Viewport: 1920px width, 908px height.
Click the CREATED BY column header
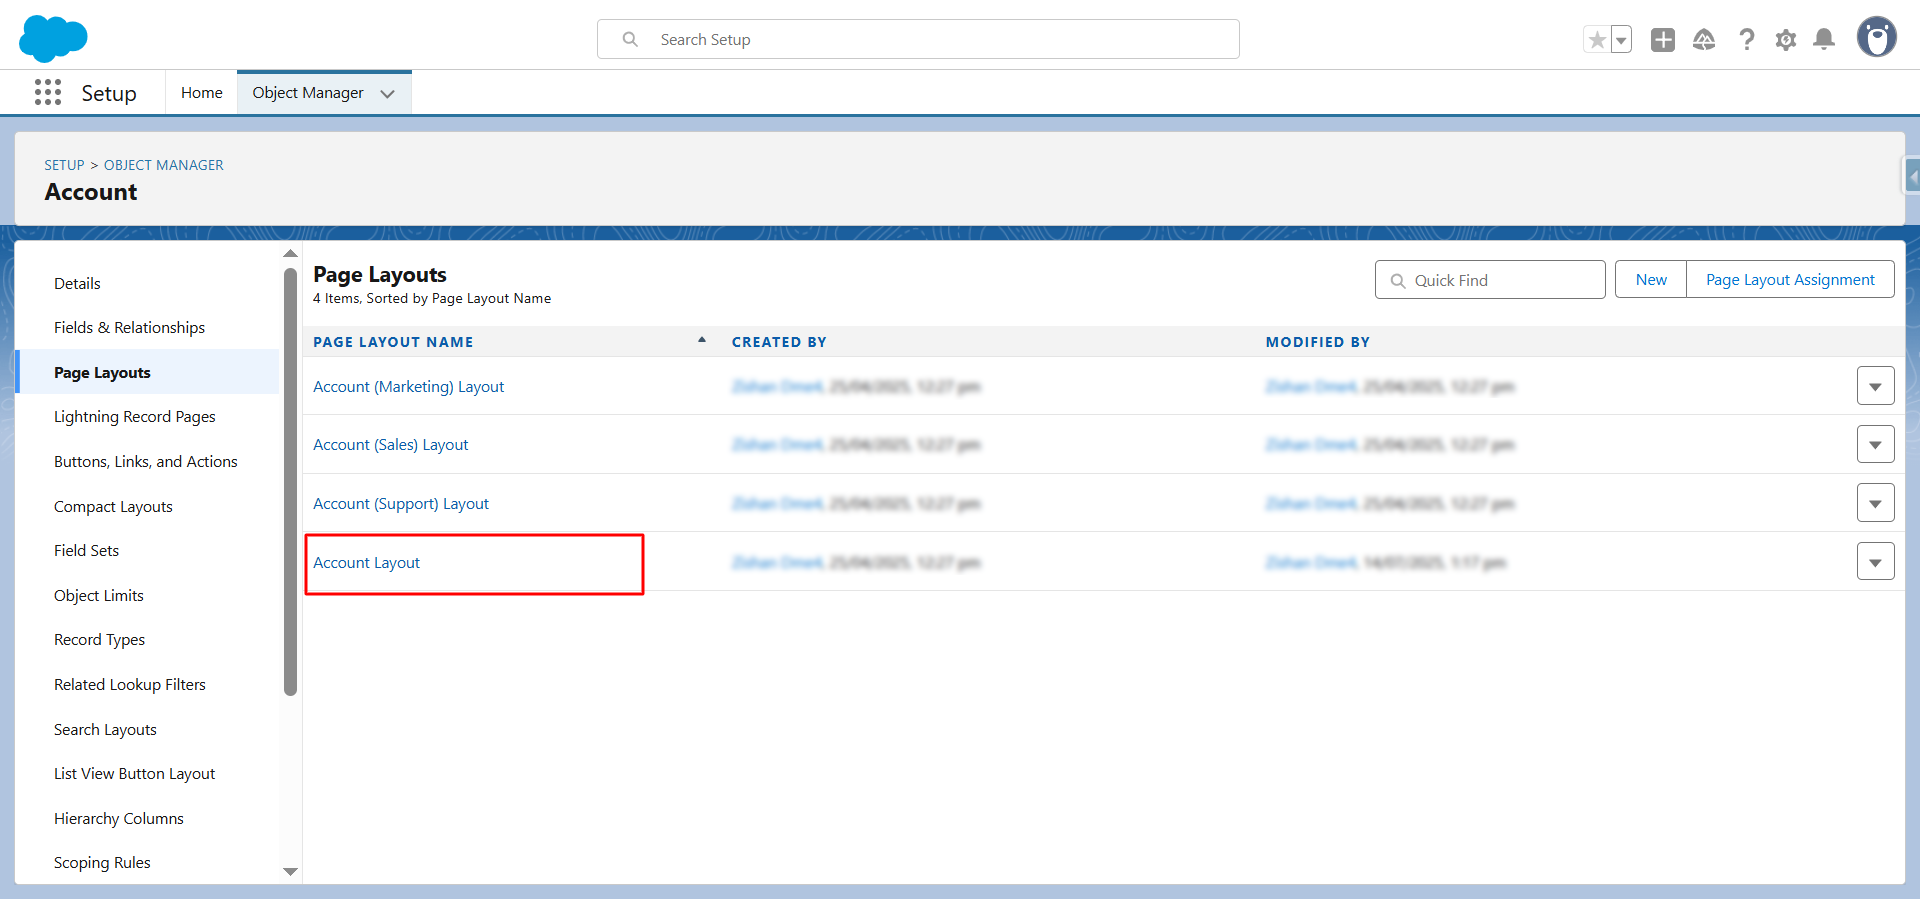tap(779, 342)
